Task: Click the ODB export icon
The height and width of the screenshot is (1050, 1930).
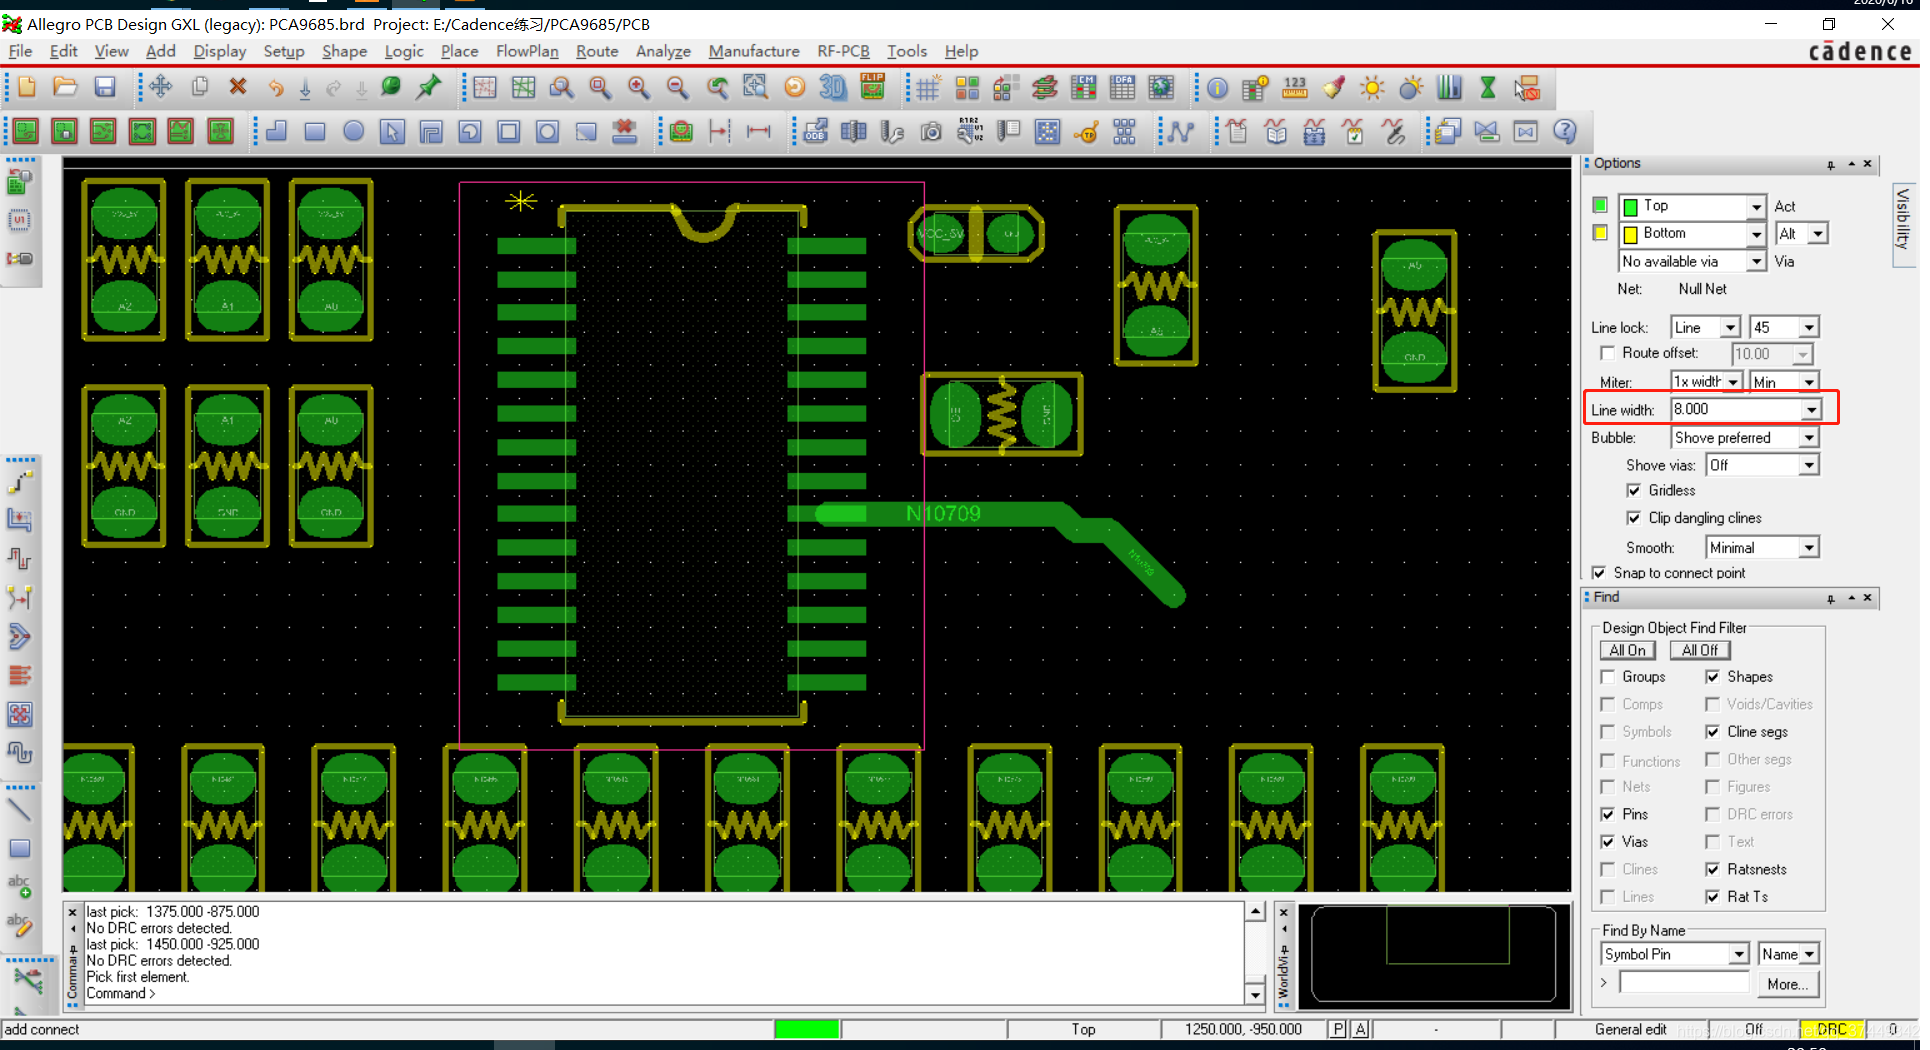Action: (815, 131)
